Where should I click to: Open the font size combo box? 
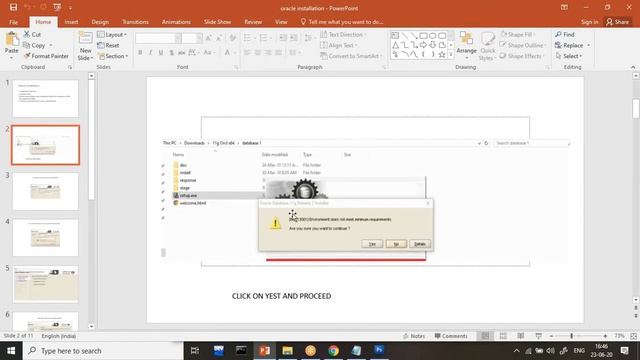tap(192, 38)
